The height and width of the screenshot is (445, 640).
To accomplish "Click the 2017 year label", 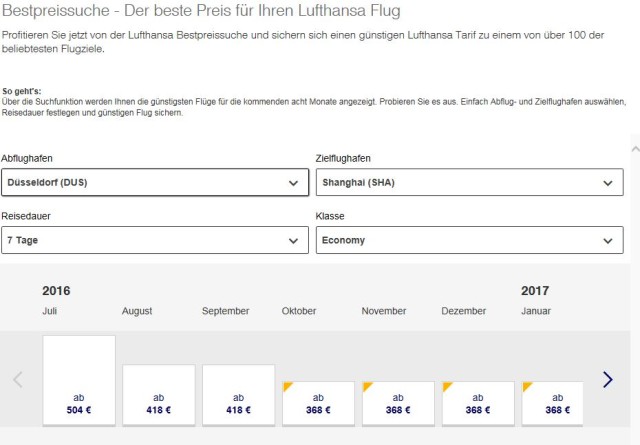I will pyautogui.click(x=535, y=291).
